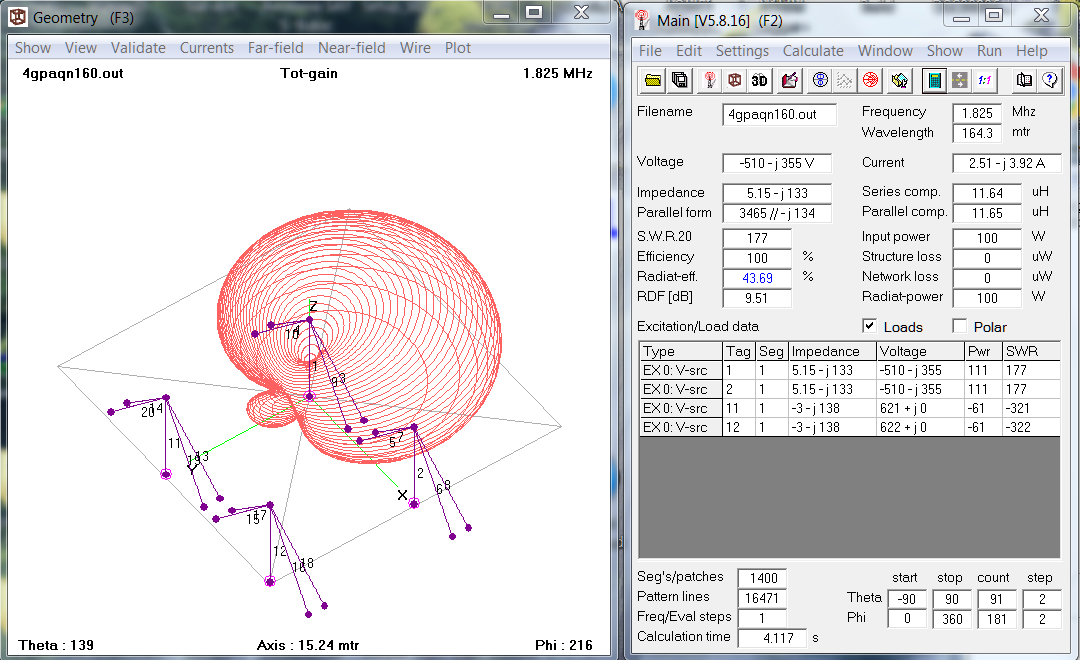This screenshot has width=1080, height=660.
Task: Open the Plot menu
Action: click(458, 48)
